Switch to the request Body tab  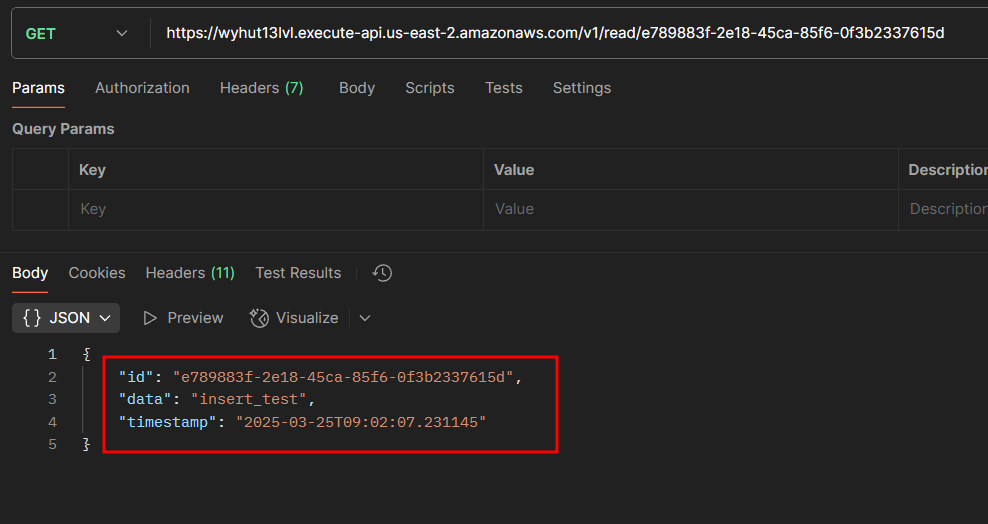pos(357,88)
